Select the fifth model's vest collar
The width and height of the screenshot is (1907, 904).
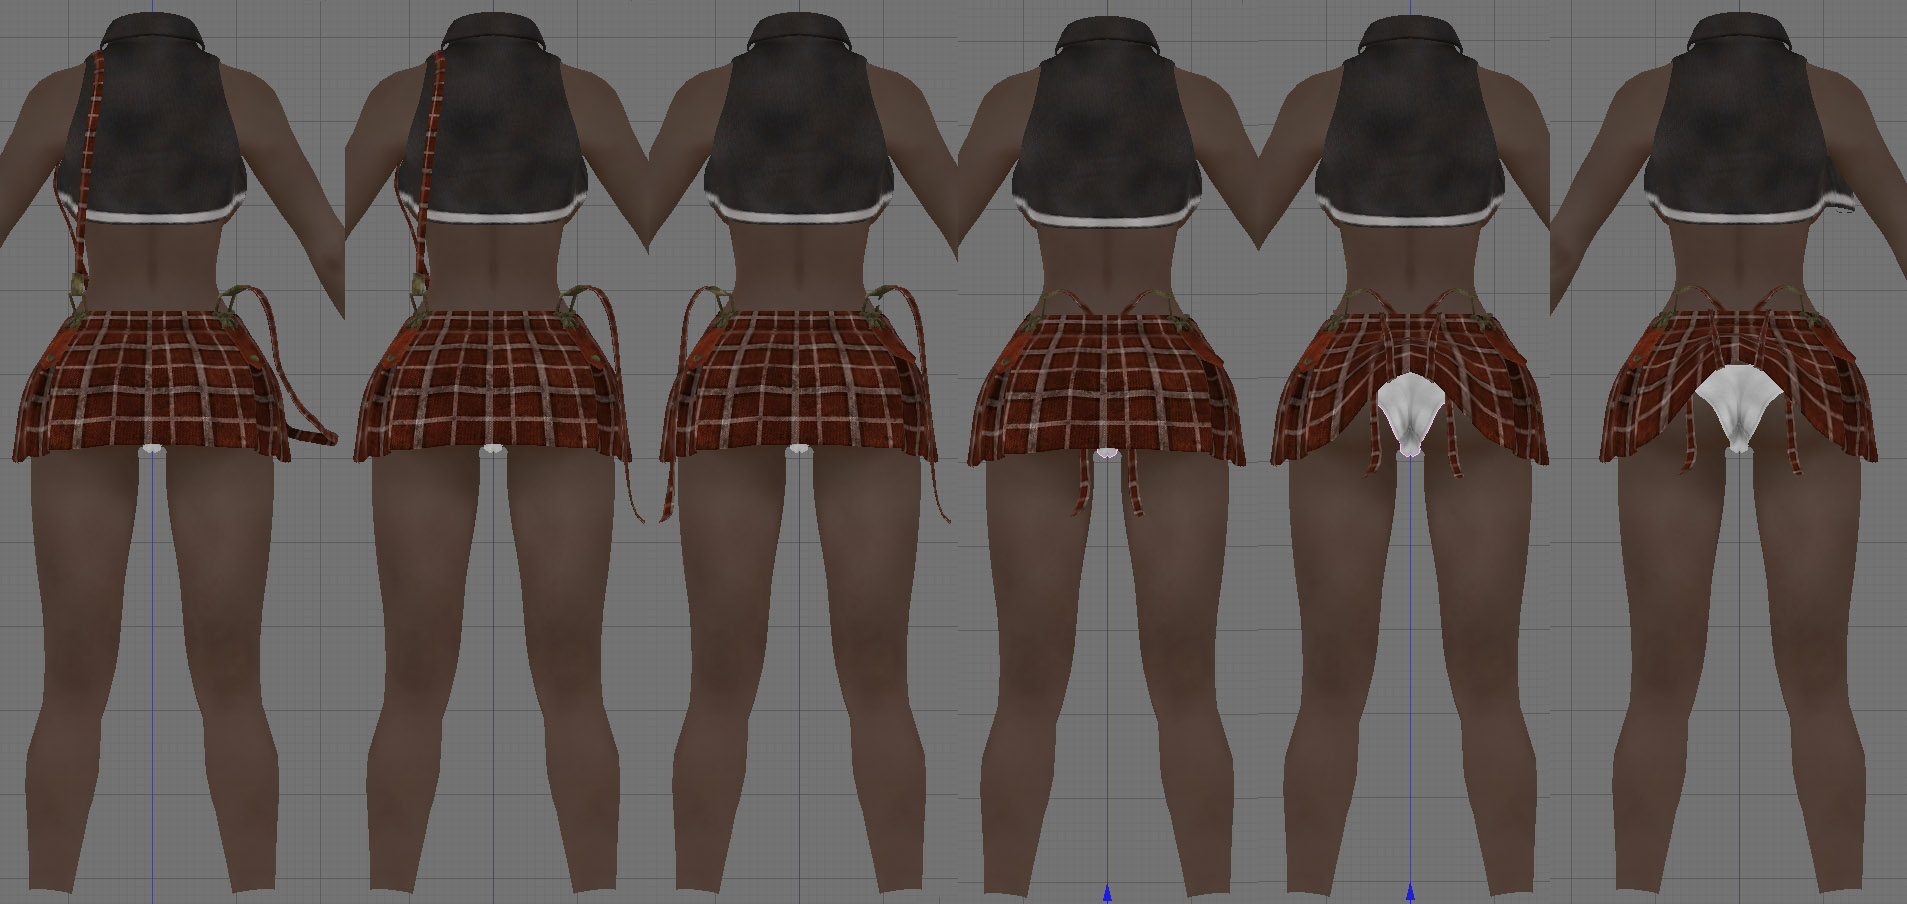[x=1409, y=32]
